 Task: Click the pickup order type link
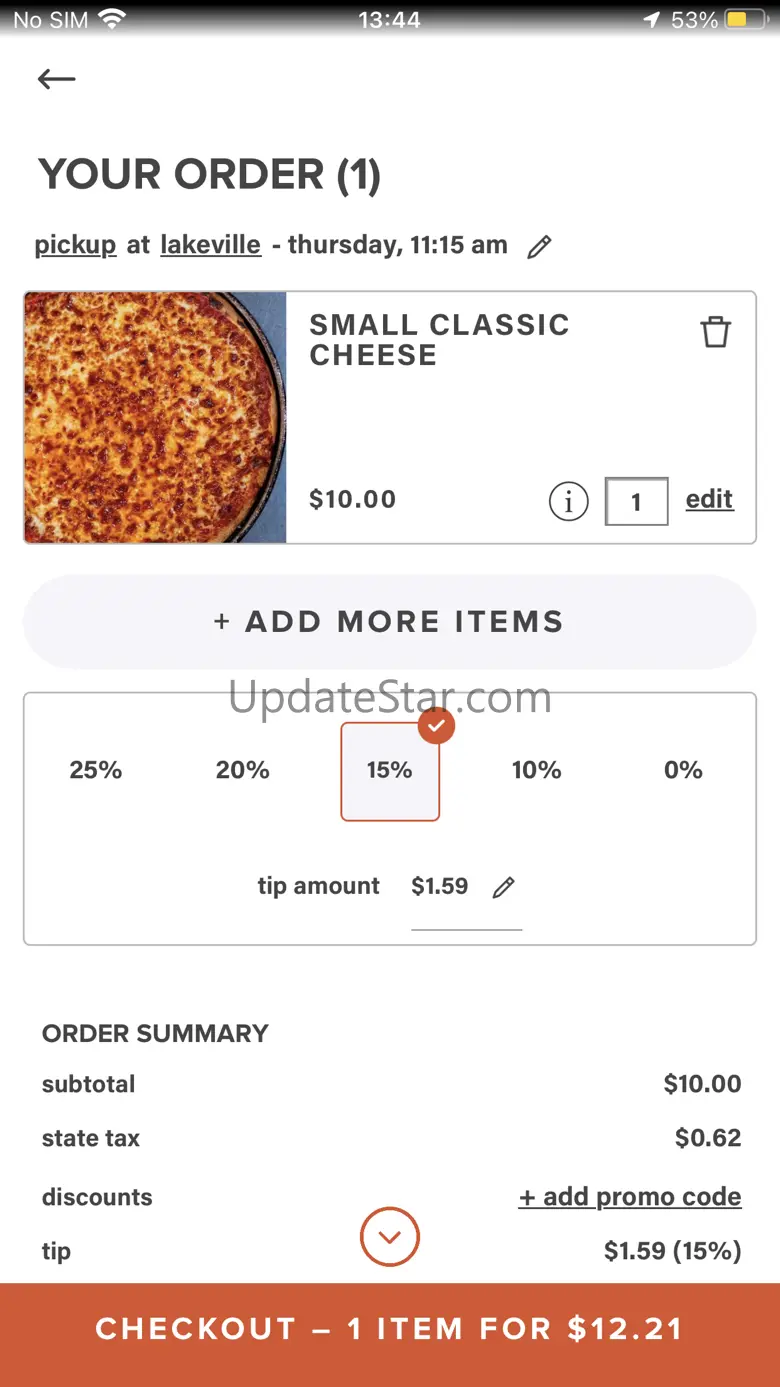pyautogui.click(x=75, y=245)
